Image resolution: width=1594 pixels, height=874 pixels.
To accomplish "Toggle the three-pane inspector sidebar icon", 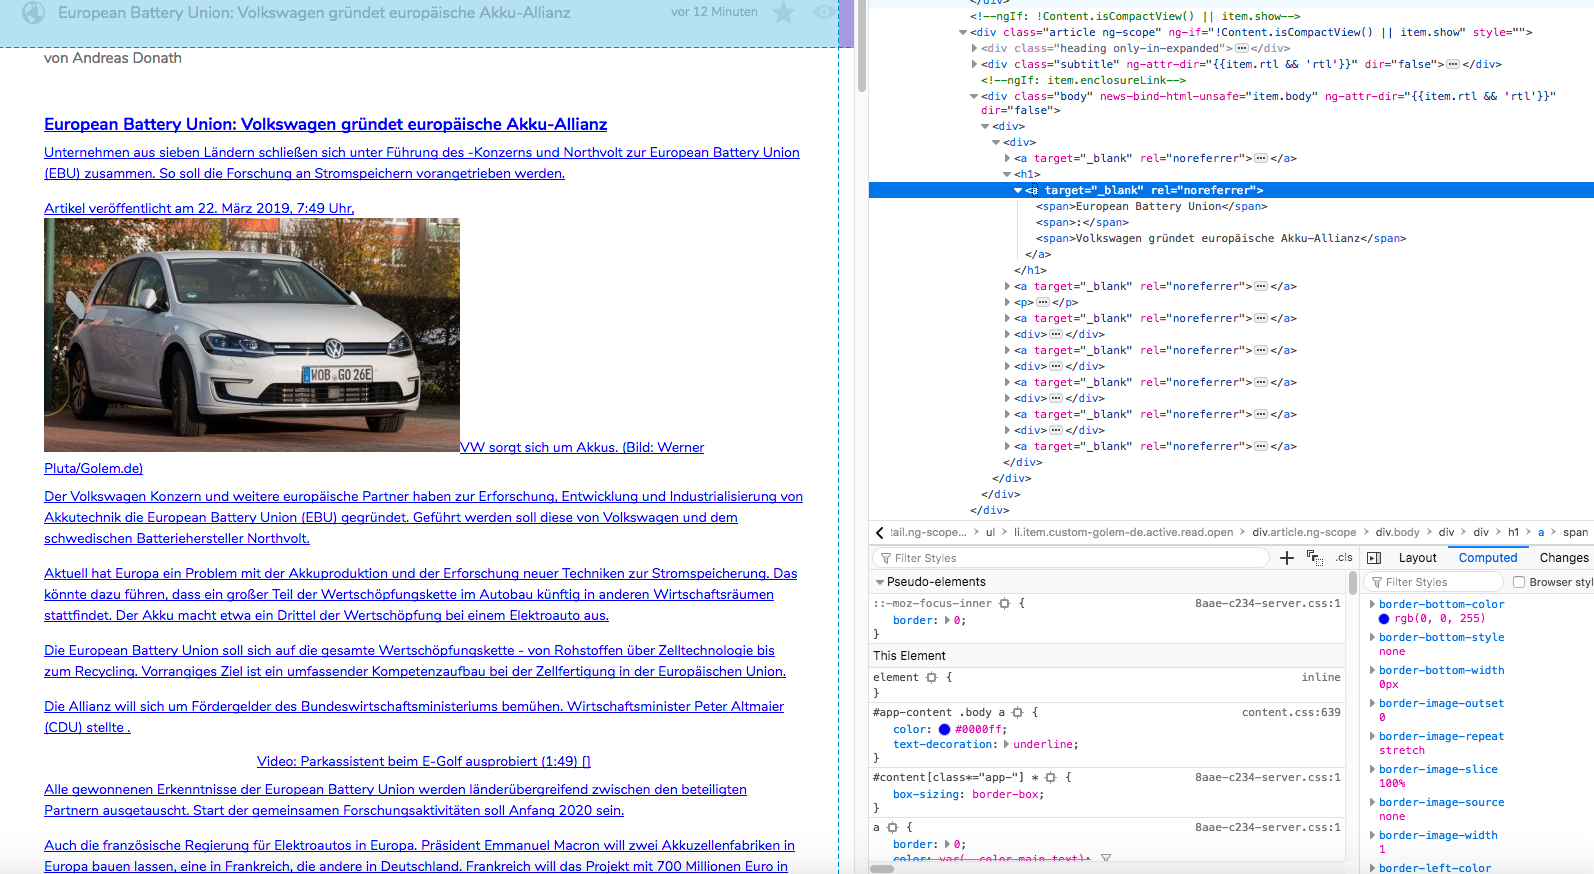I will coord(1374,558).
